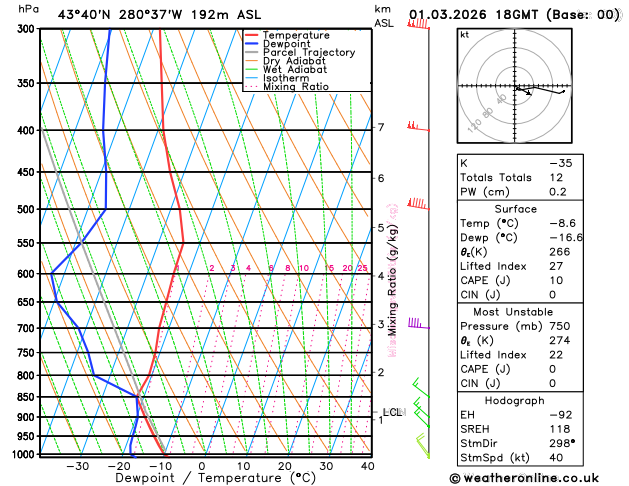
Task: Click the purple wind barb at 700 hPa
Action: pos(419,323)
